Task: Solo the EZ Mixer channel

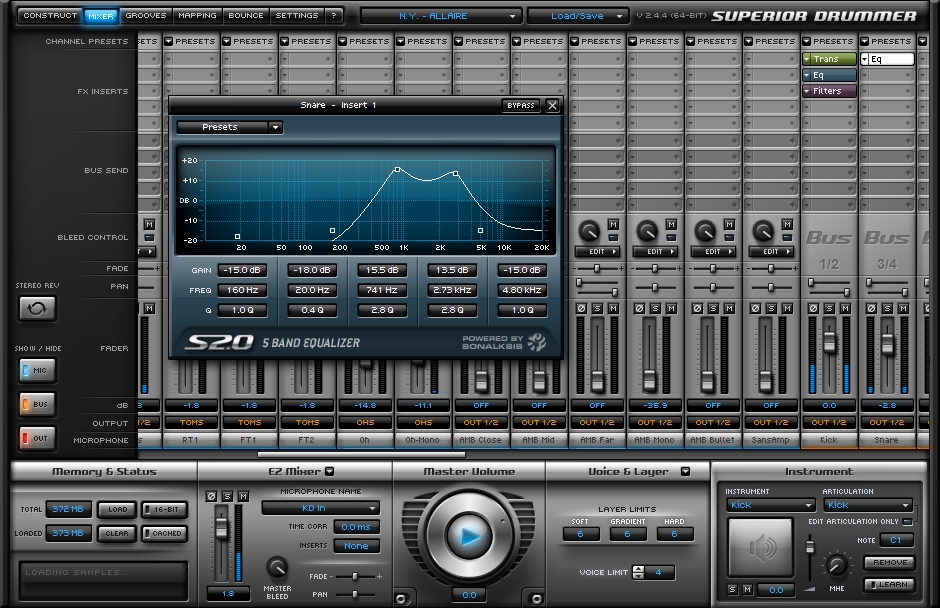Action: [x=227, y=496]
